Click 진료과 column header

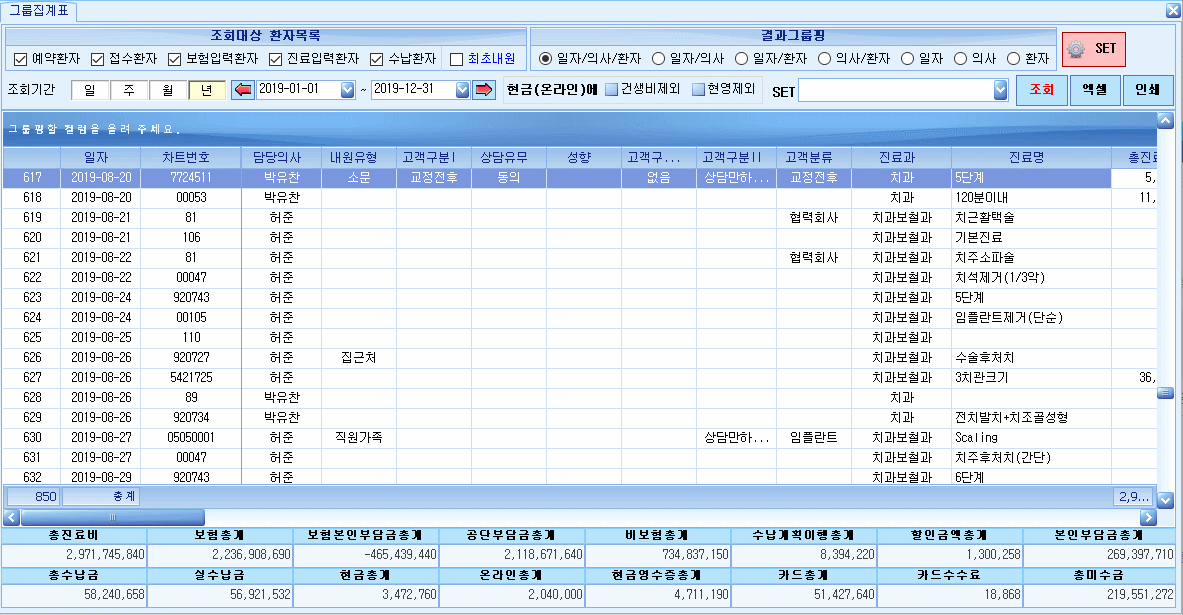[x=902, y=158]
